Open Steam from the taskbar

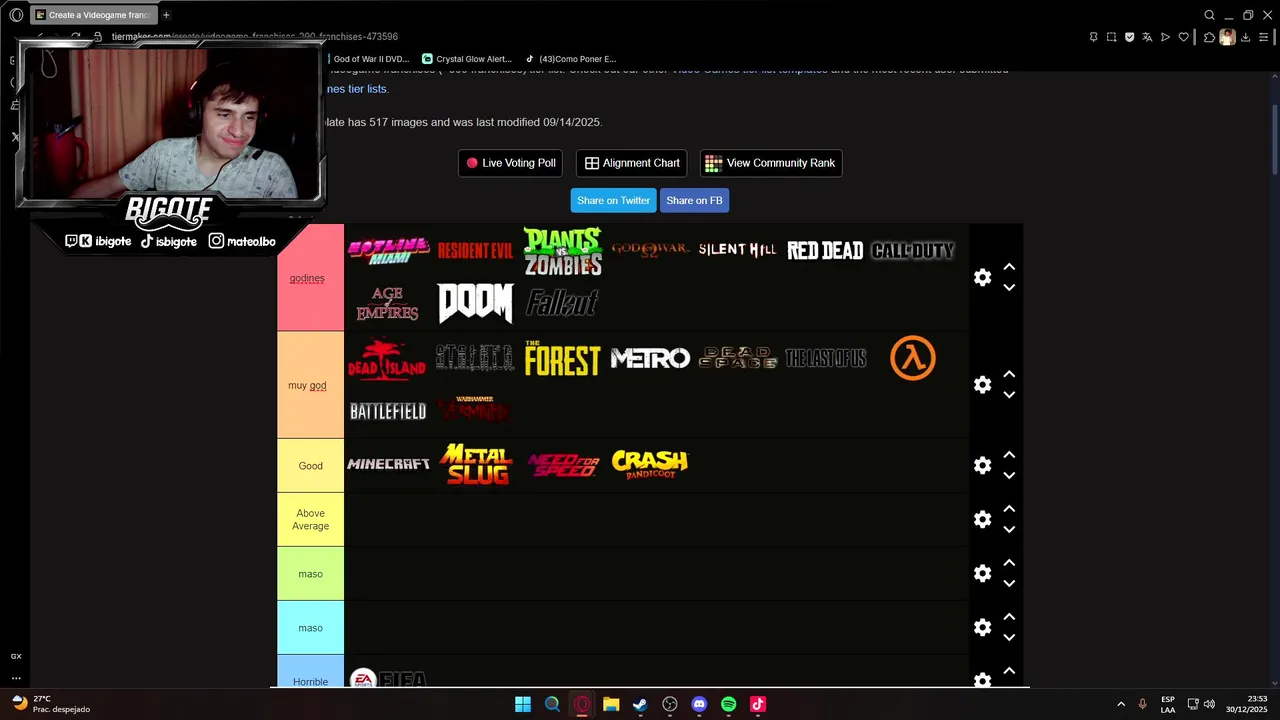click(x=640, y=704)
